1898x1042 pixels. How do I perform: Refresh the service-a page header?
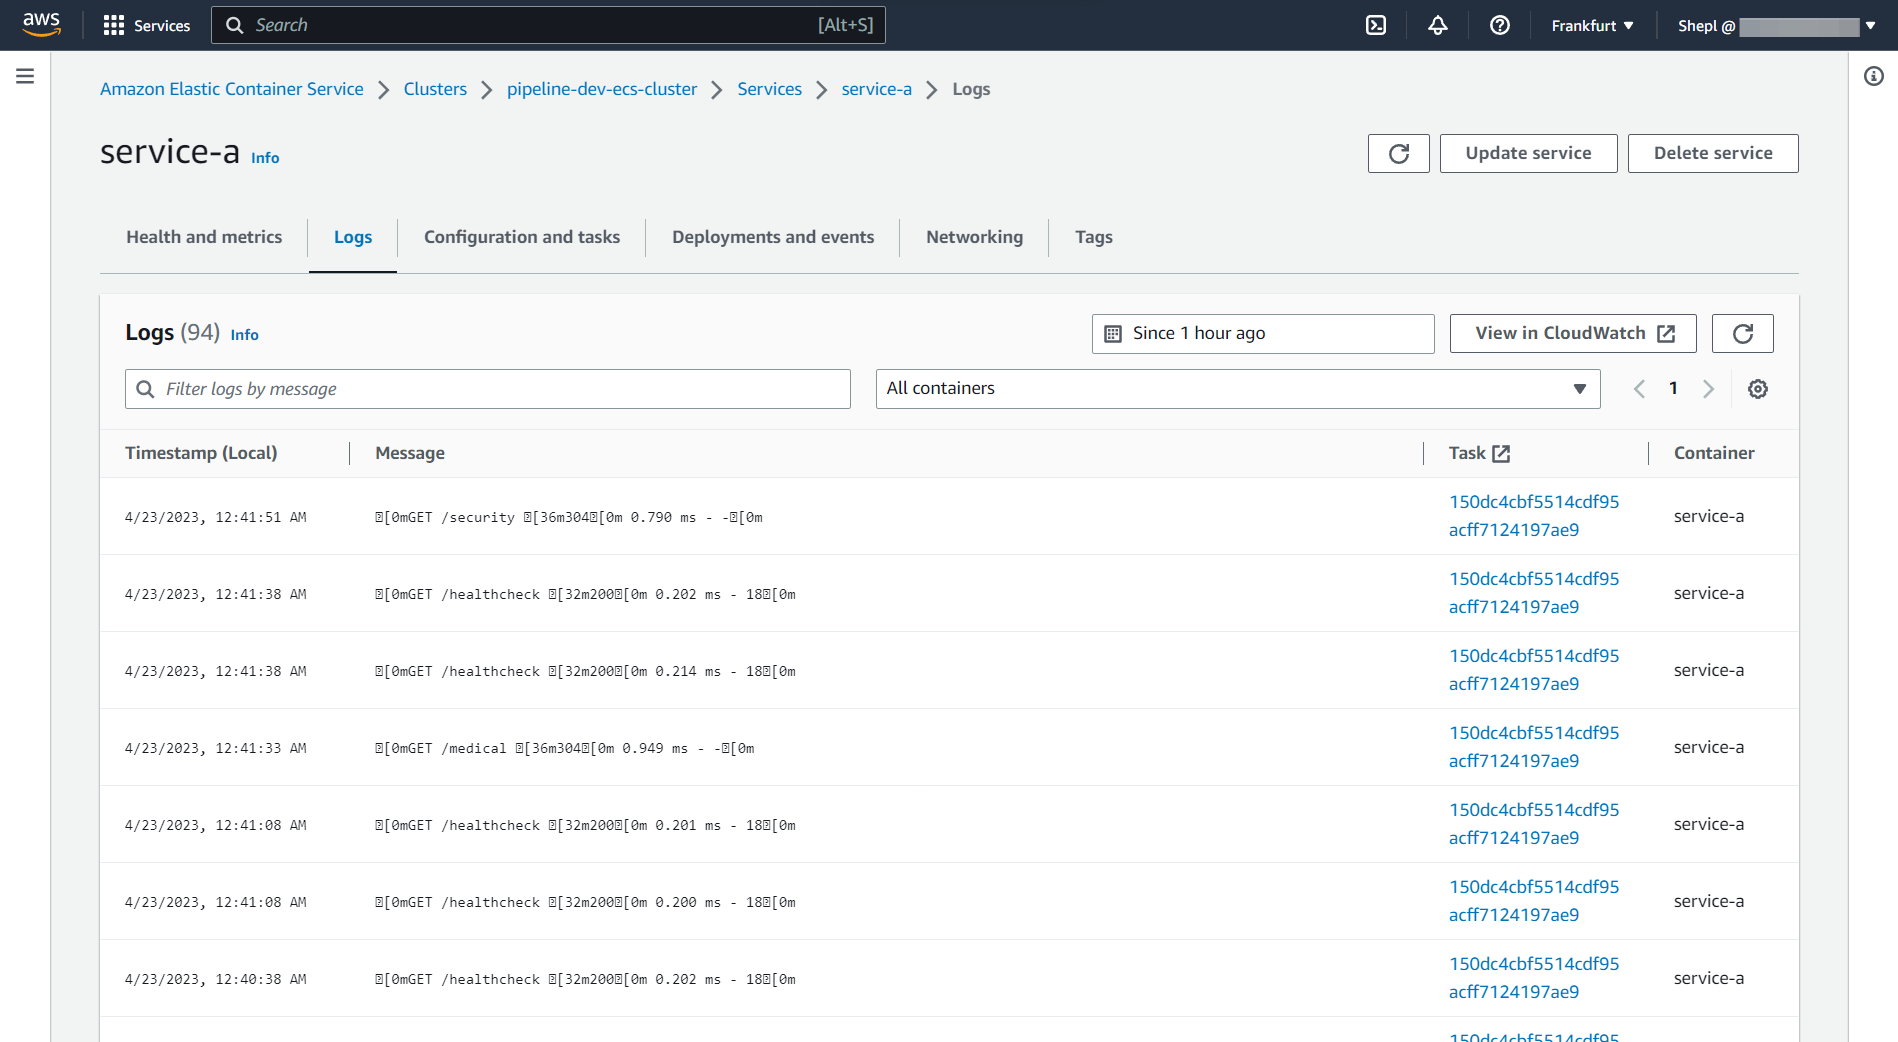(1398, 153)
